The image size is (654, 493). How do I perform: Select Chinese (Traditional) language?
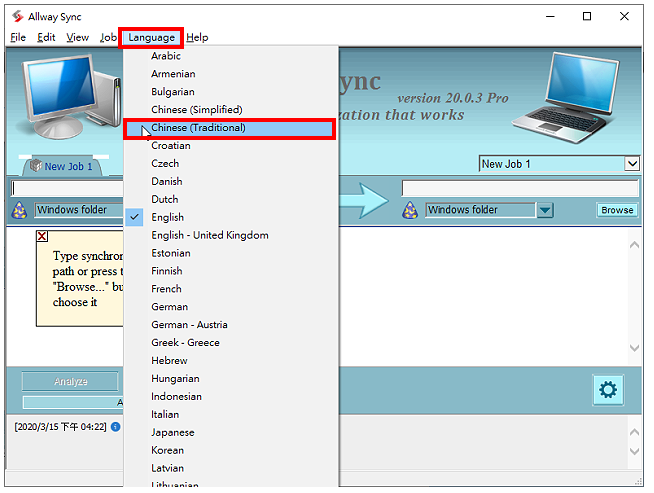[231, 128]
